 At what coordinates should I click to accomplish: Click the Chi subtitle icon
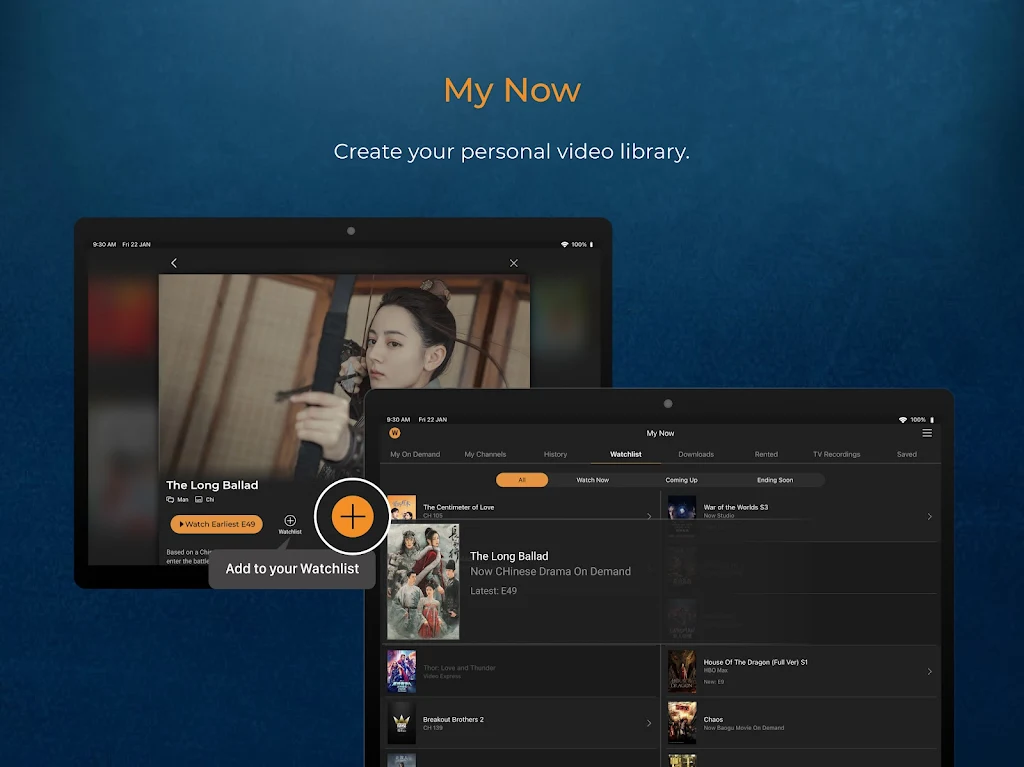pyautogui.click(x=199, y=499)
